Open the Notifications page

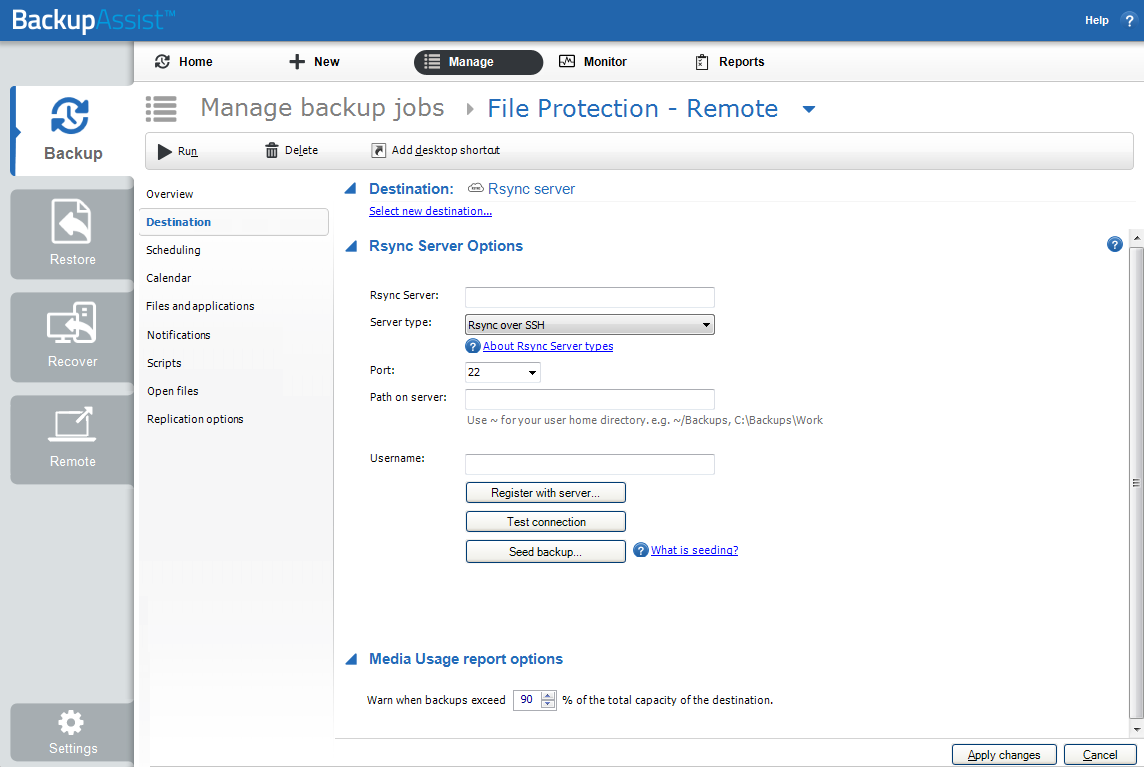coord(178,335)
